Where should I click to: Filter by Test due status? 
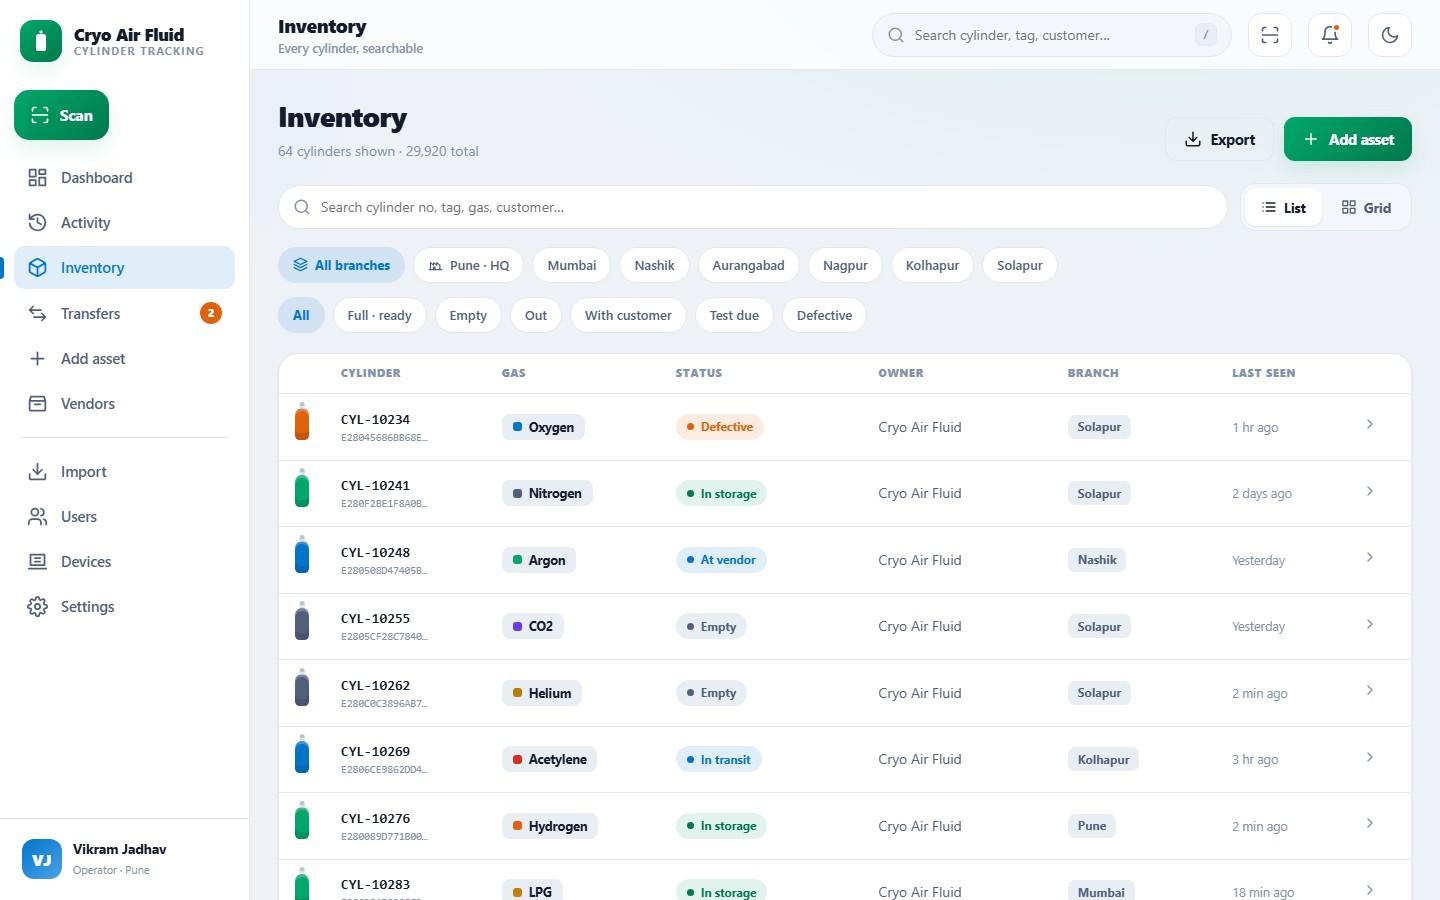click(x=734, y=315)
